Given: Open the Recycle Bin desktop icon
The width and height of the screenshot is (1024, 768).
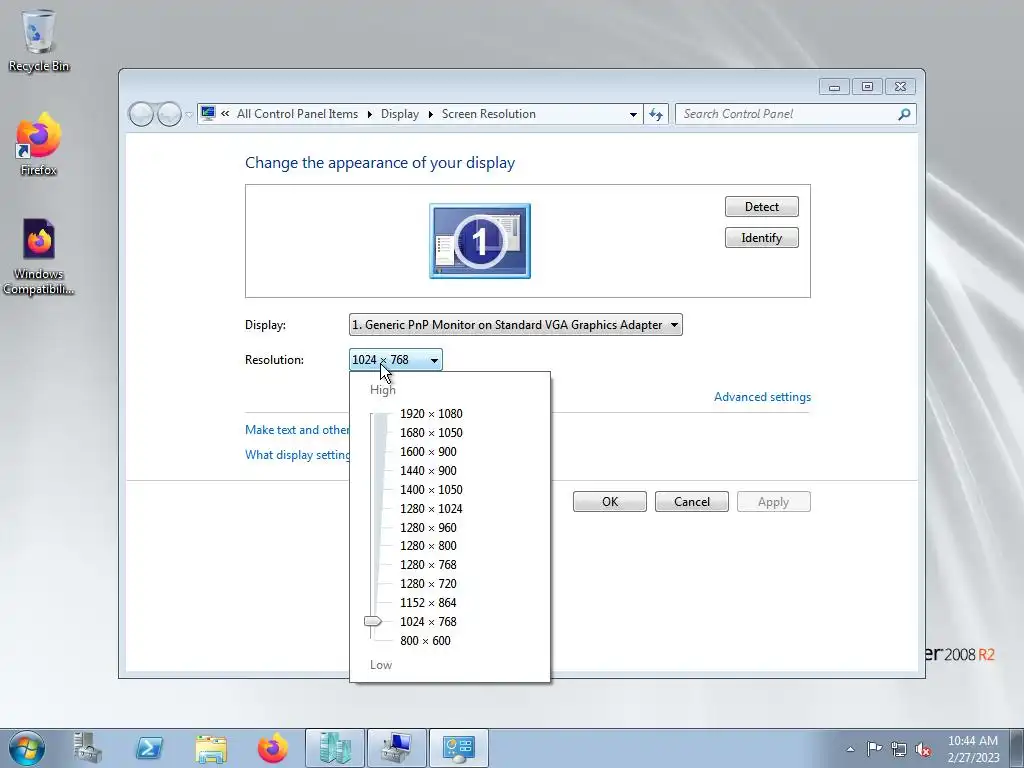Looking at the screenshot, I should (39, 40).
